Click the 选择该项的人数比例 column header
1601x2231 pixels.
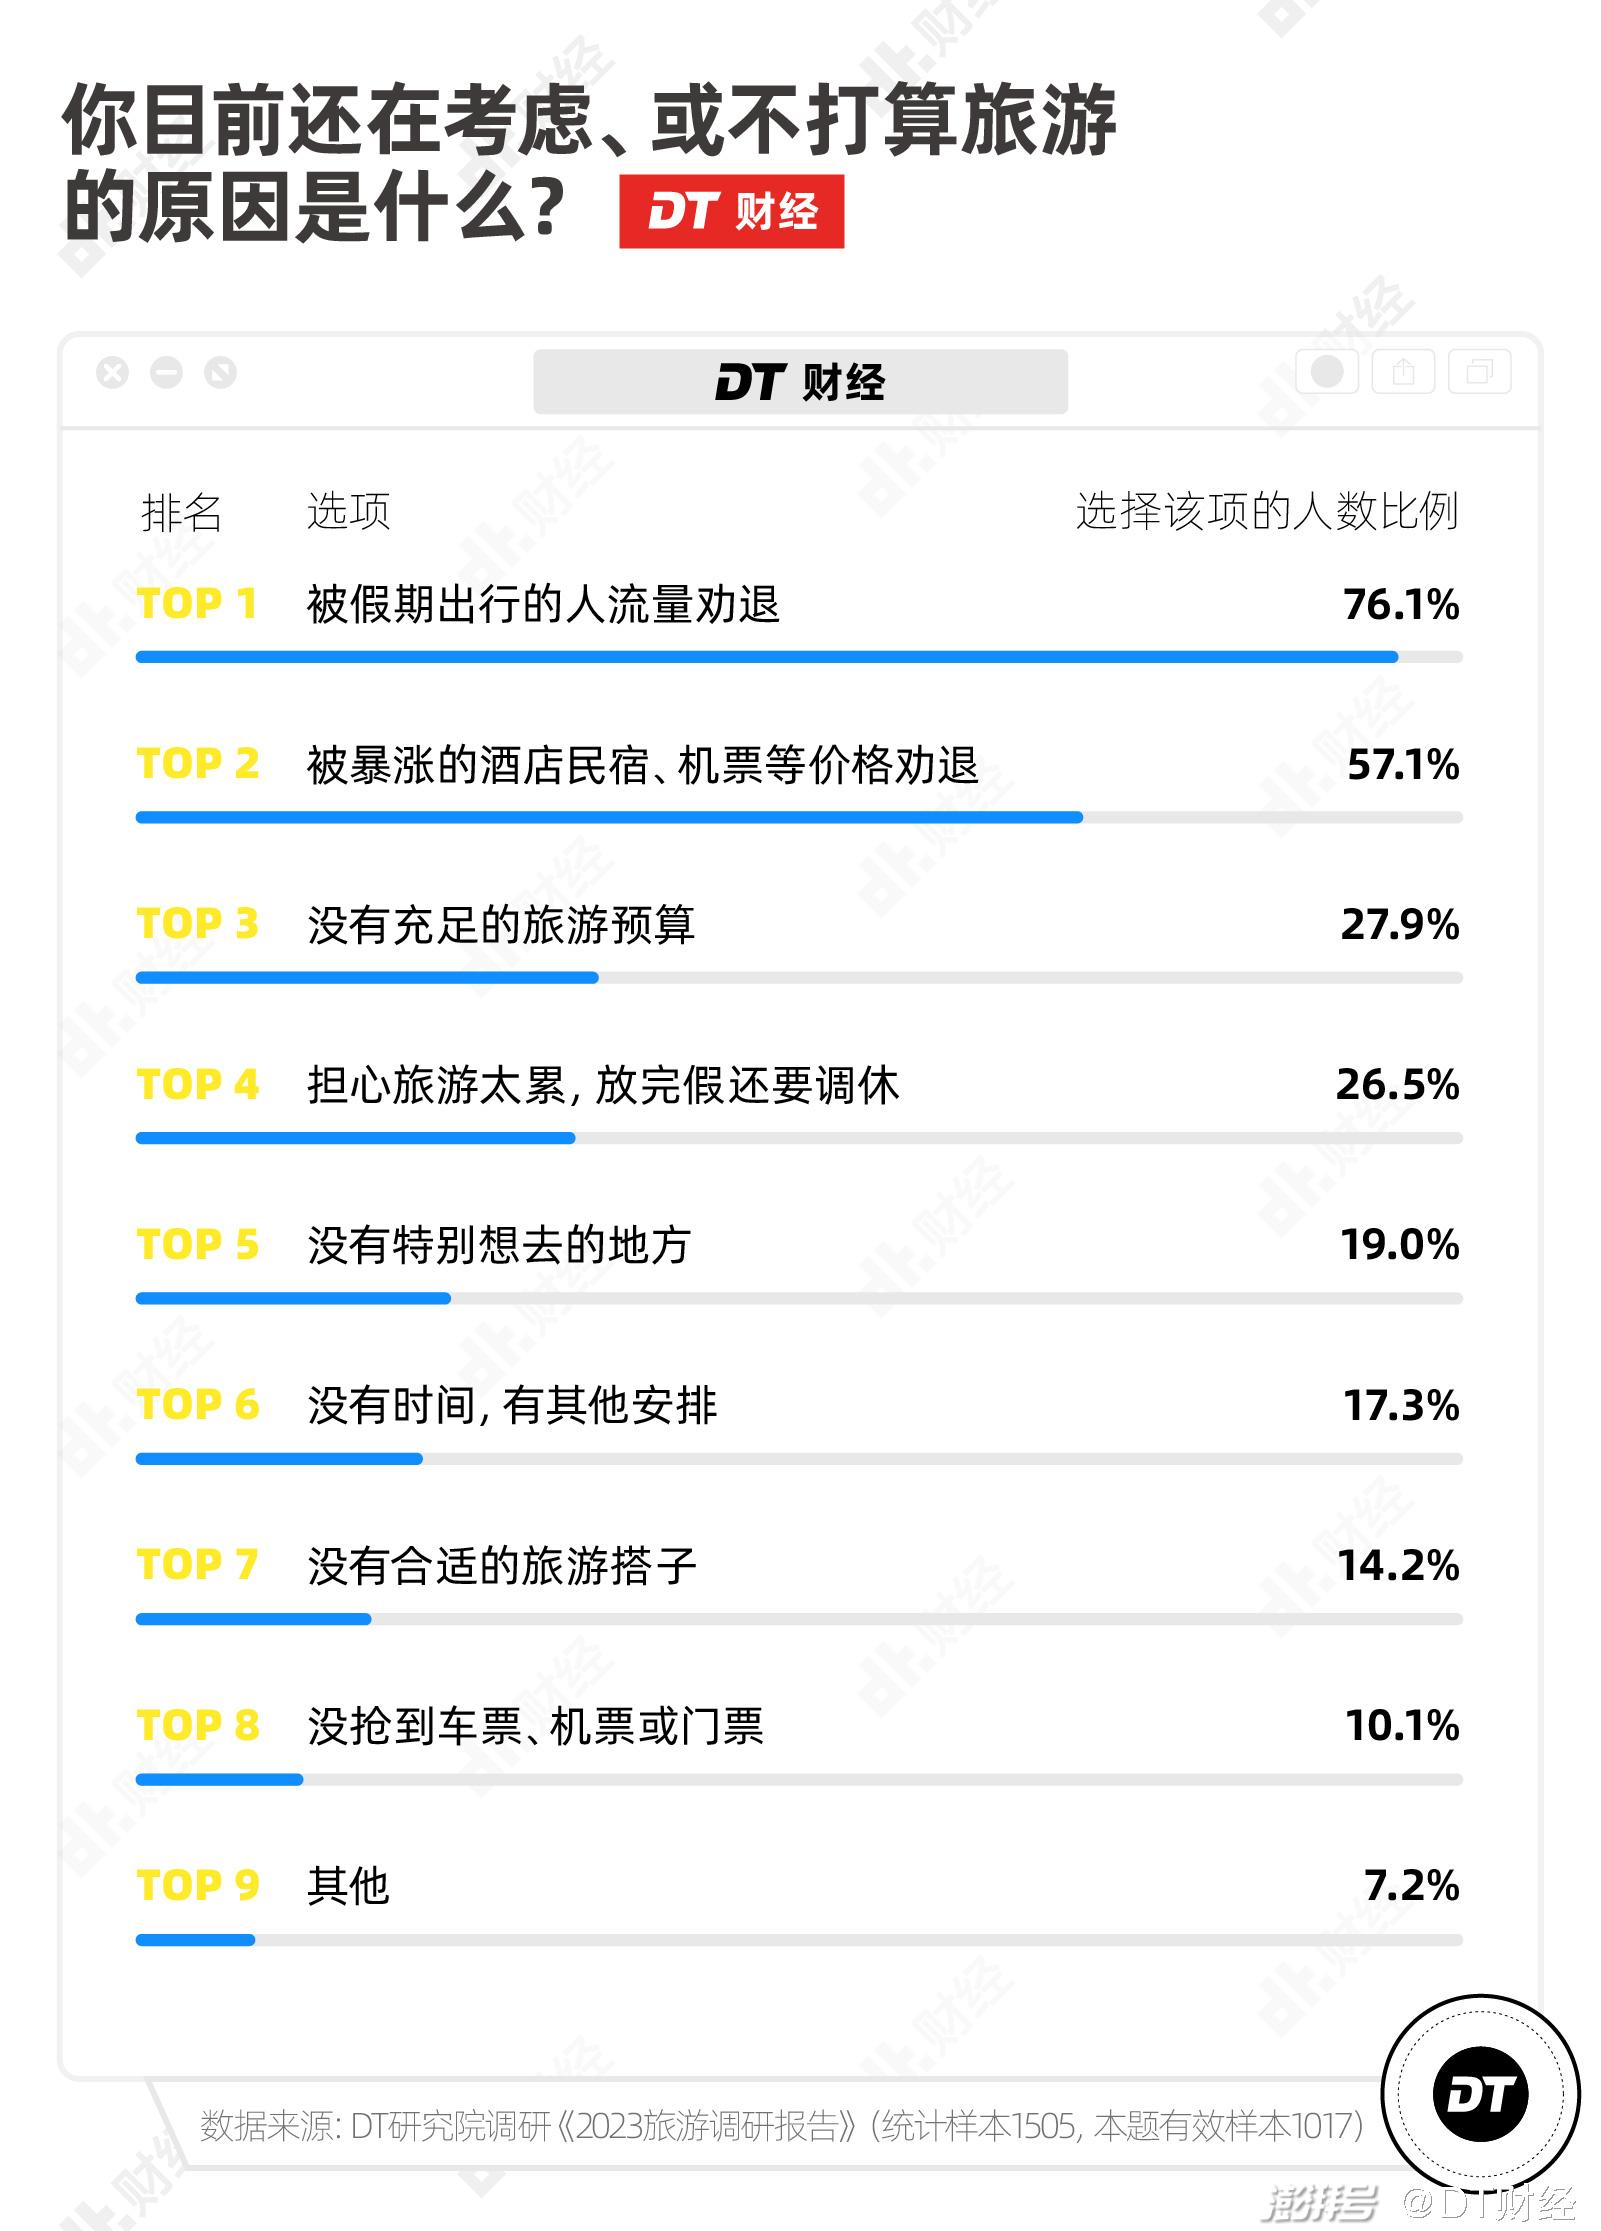tap(1267, 511)
